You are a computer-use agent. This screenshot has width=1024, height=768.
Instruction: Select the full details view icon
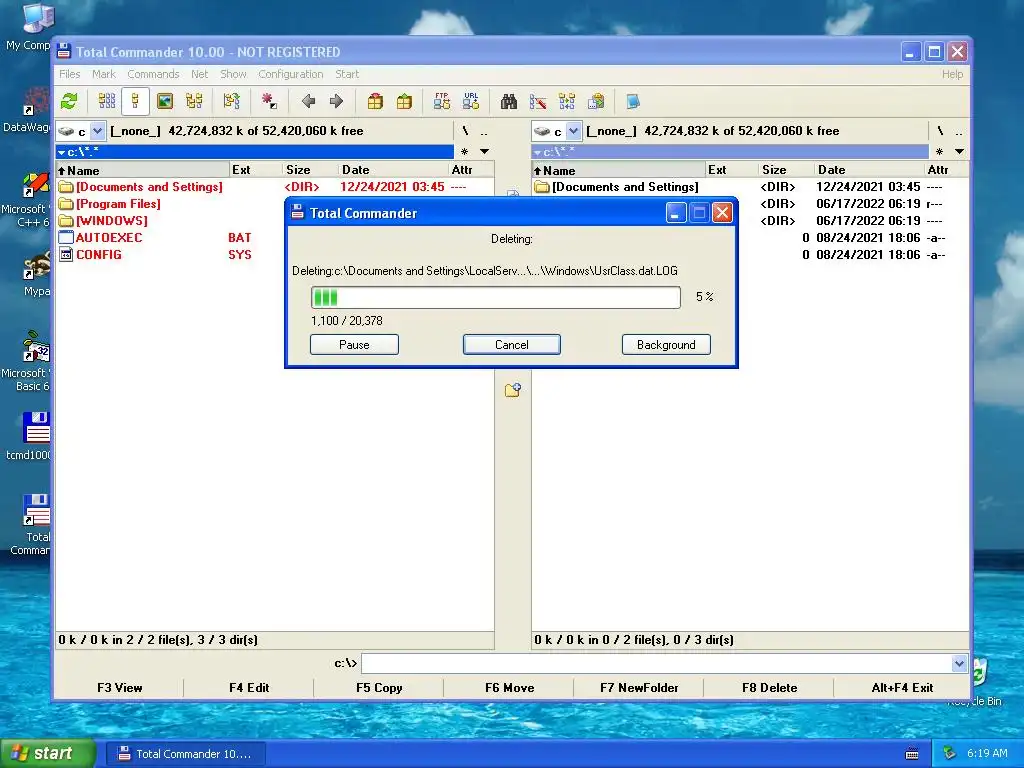click(x=135, y=101)
